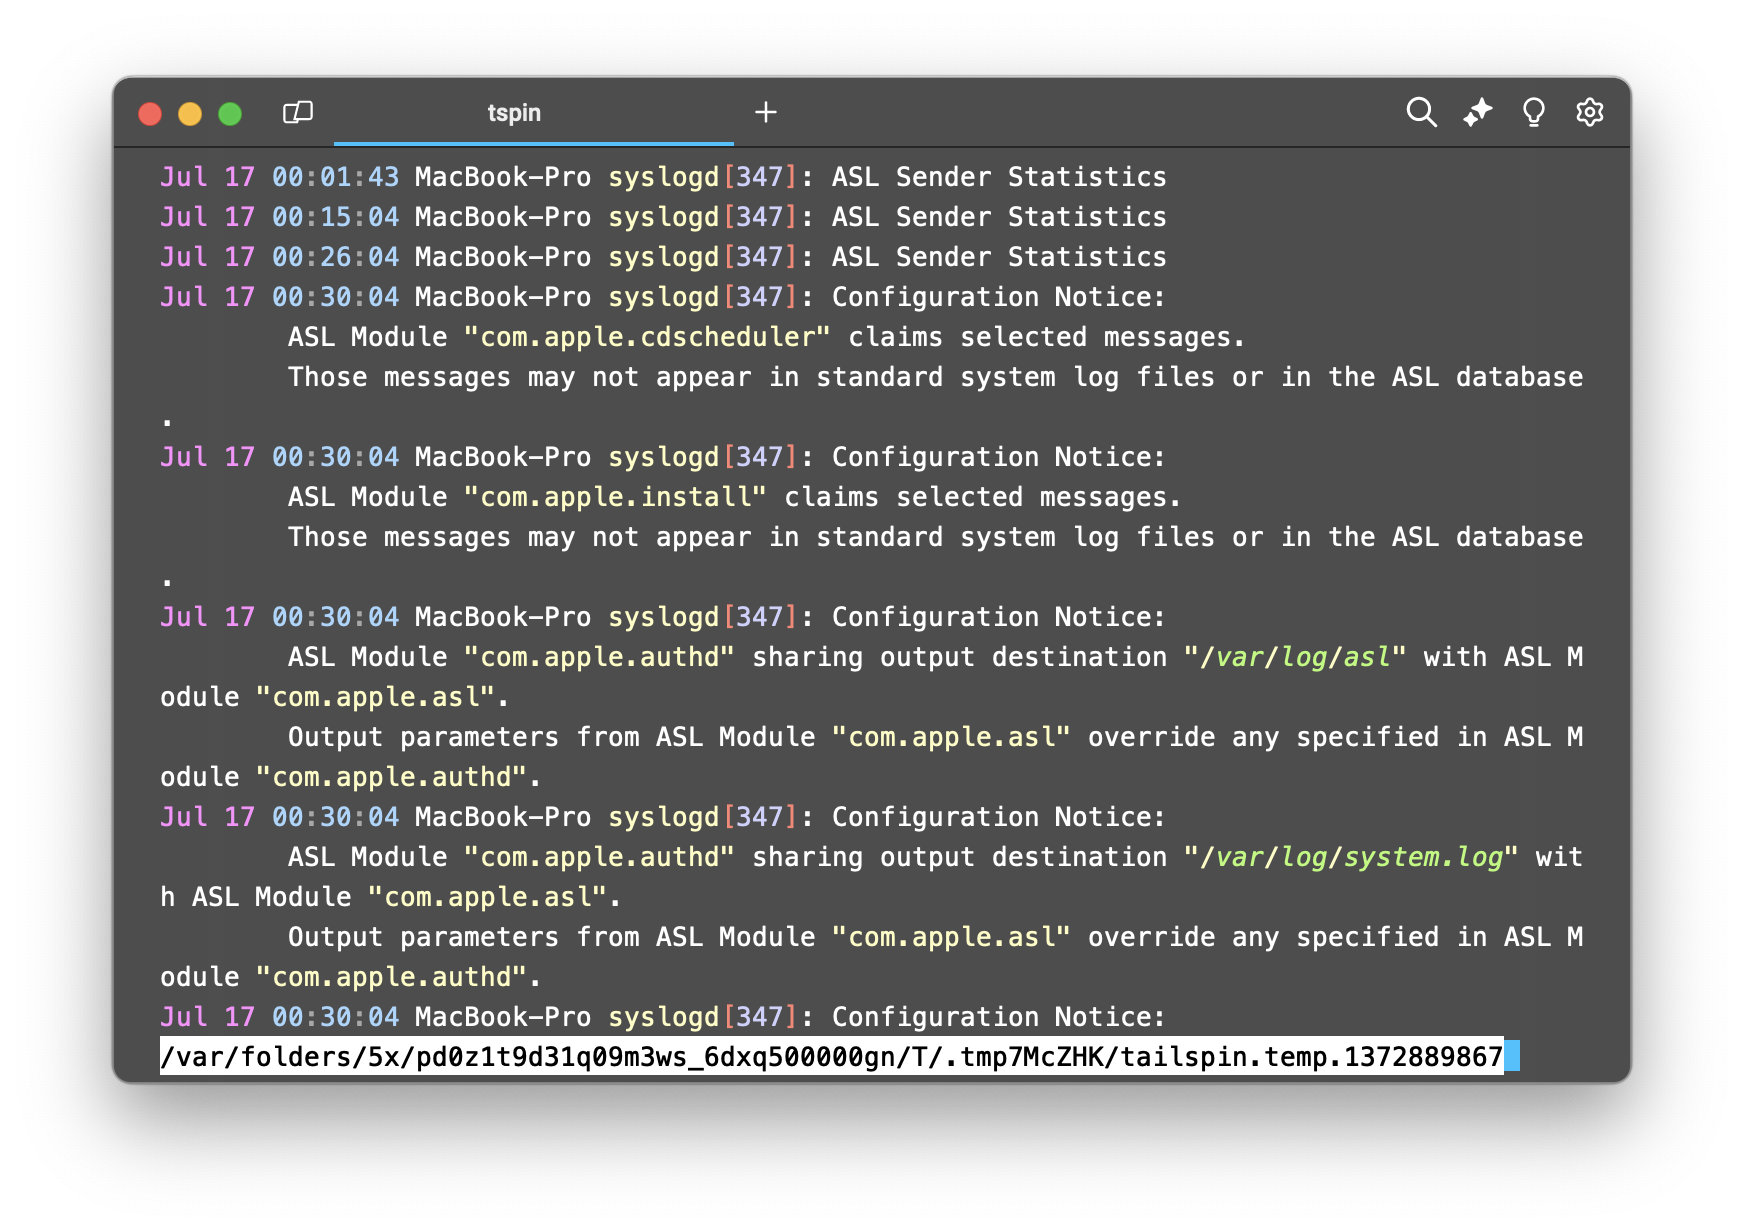Open the search magnifier in the toolbar

point(1421,112)
